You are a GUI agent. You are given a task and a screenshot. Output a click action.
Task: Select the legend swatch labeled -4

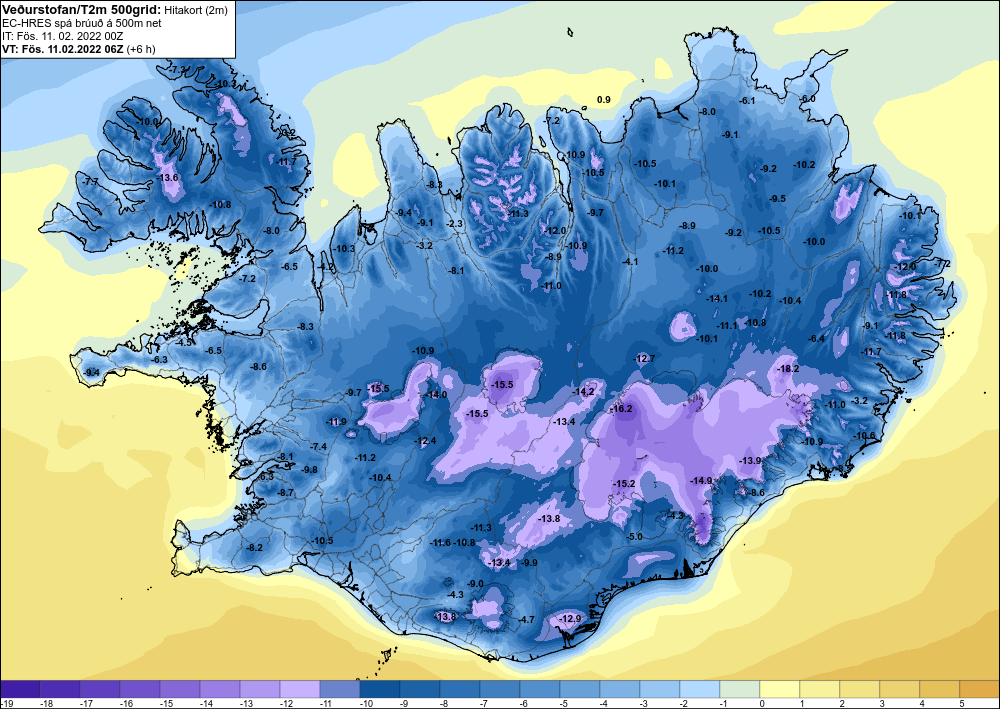pyautogui.click(x=620, y=689)
